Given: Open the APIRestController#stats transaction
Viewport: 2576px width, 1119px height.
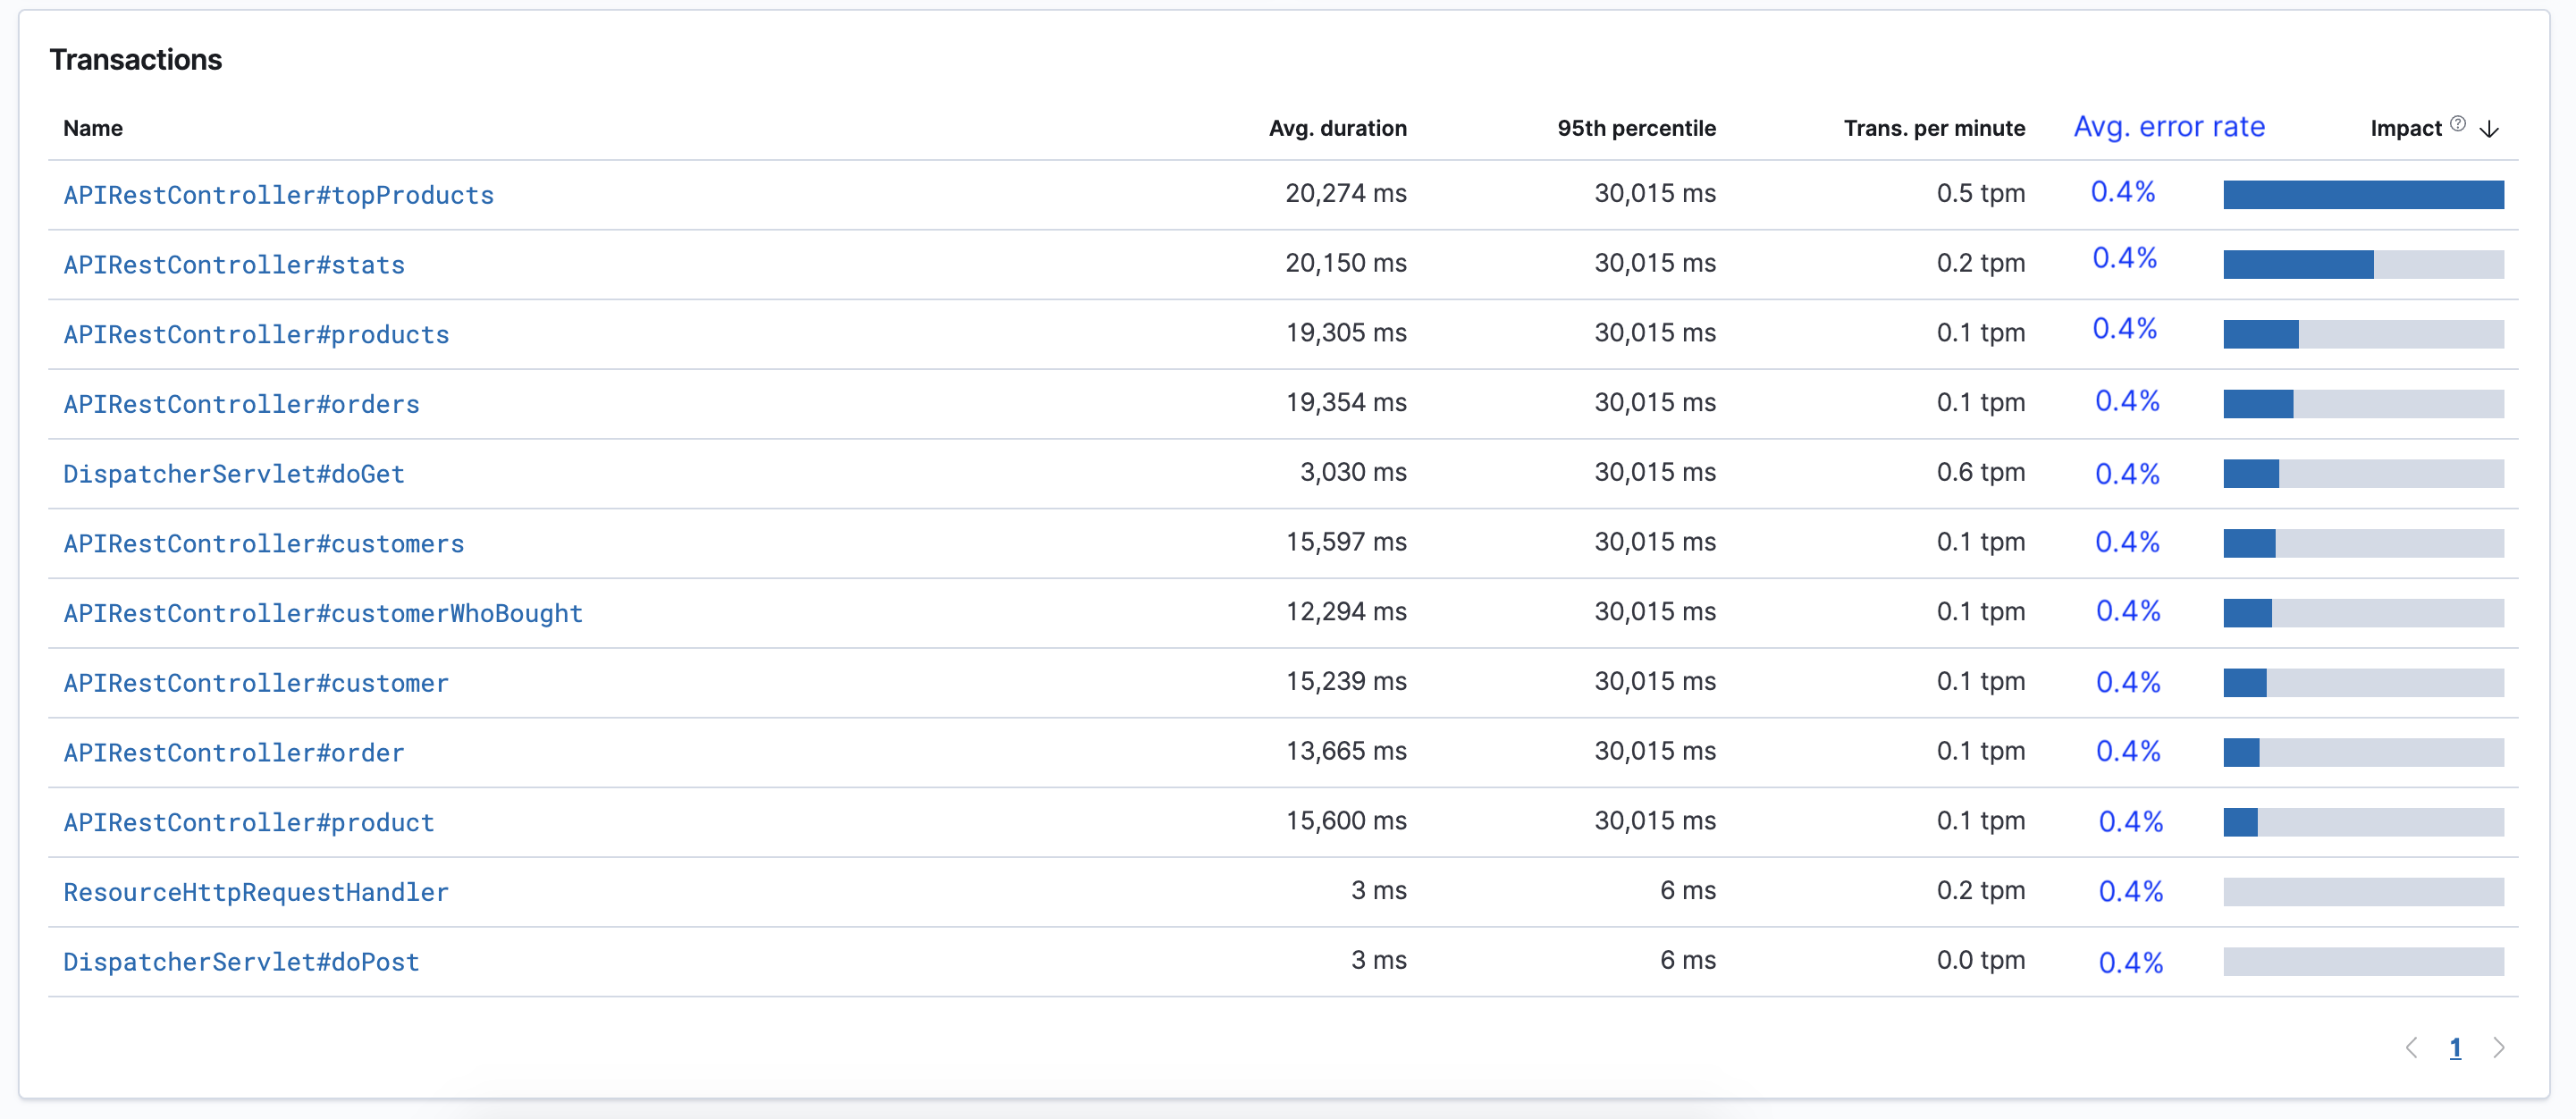Looking at the screenshot, I should 233,265.
